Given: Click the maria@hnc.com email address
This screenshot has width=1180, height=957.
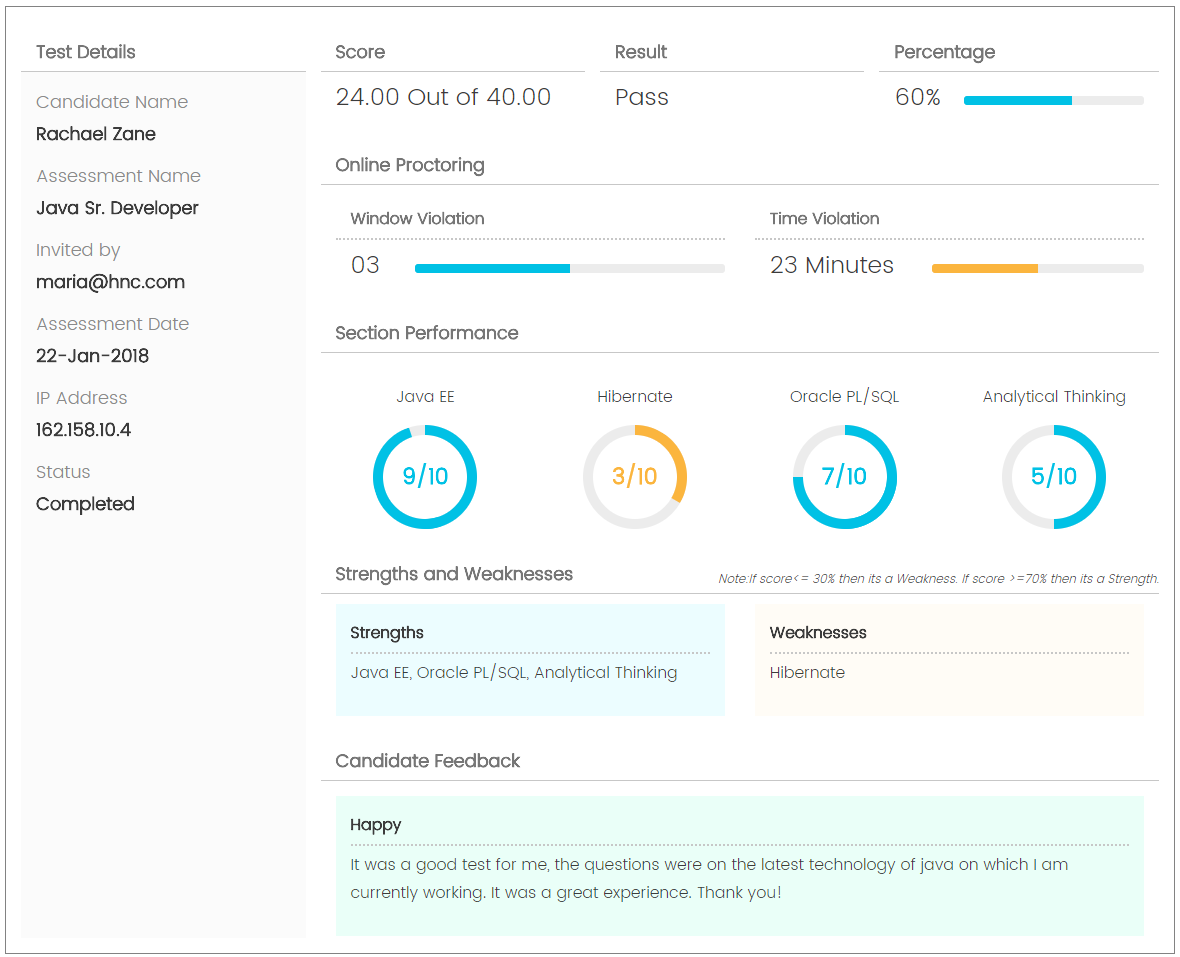Looking at the screenshot, I should [110, 282].
